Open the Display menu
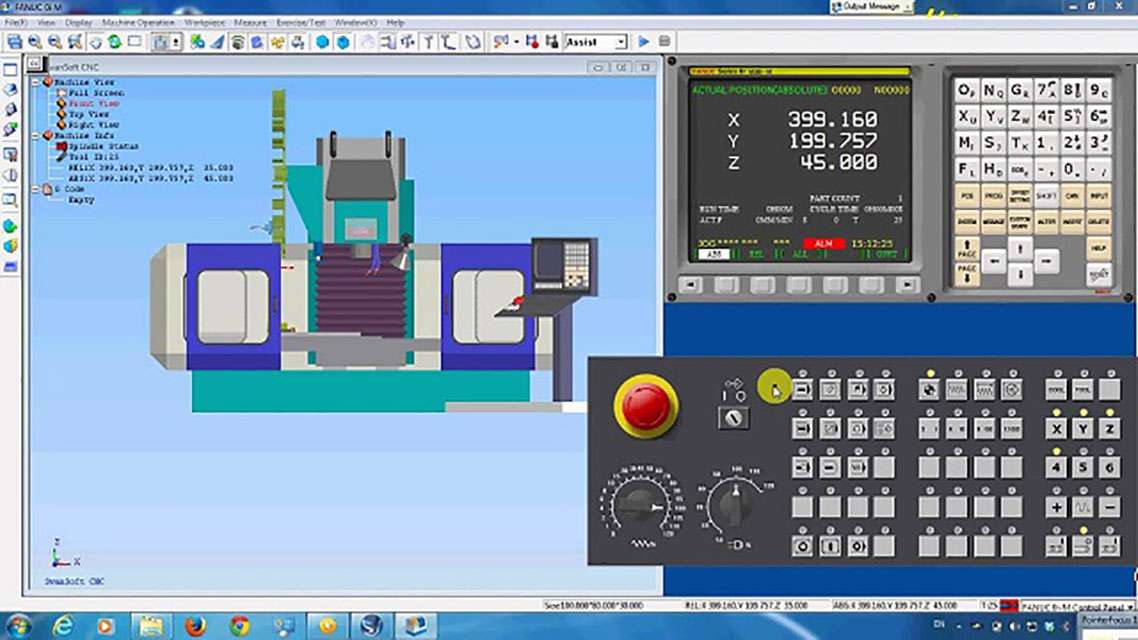This screenshot has width=1138, height=640. [x=78, y=22]
